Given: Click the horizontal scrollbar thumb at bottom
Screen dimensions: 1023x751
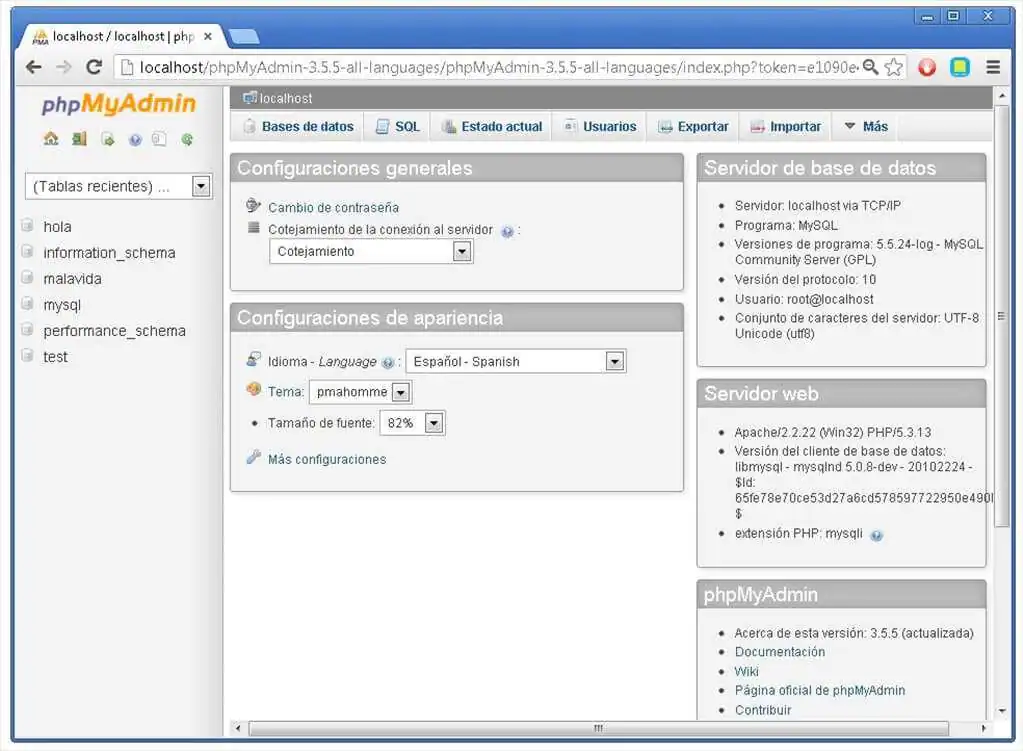Looking at the screenshot, I should click(x=598, y=728).
